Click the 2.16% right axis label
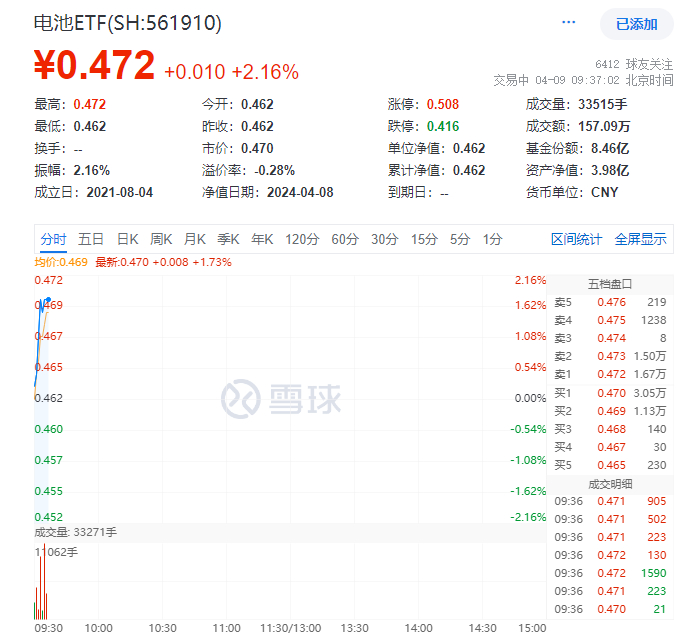Image resolution: width=678 pixels, height=641 pixels. 530,280
